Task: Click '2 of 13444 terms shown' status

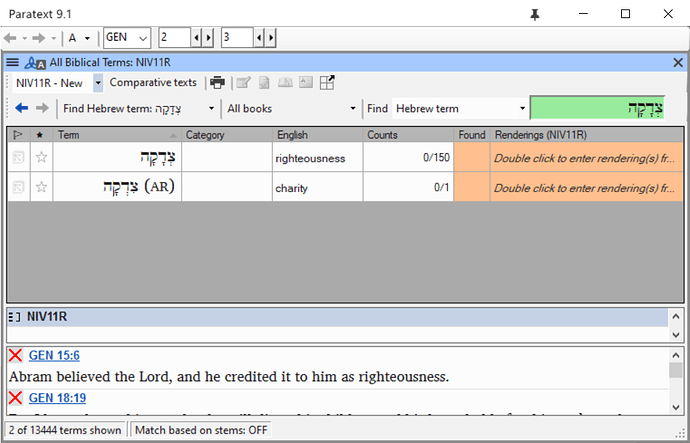Action: [65, 430]
